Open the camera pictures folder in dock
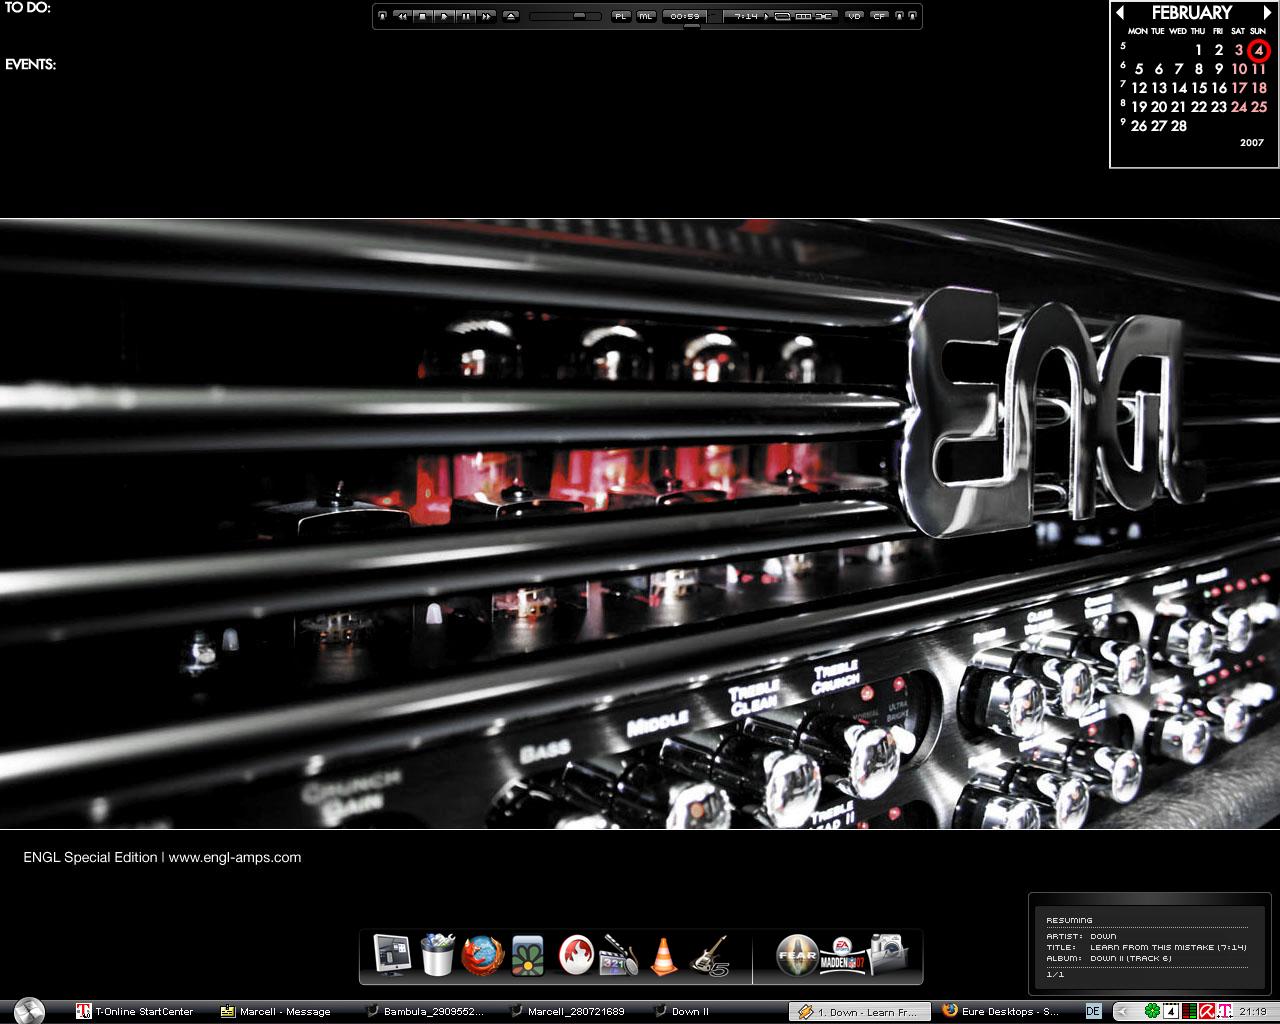This screenshot has width=1280, height=1024. tap(888, 955)
